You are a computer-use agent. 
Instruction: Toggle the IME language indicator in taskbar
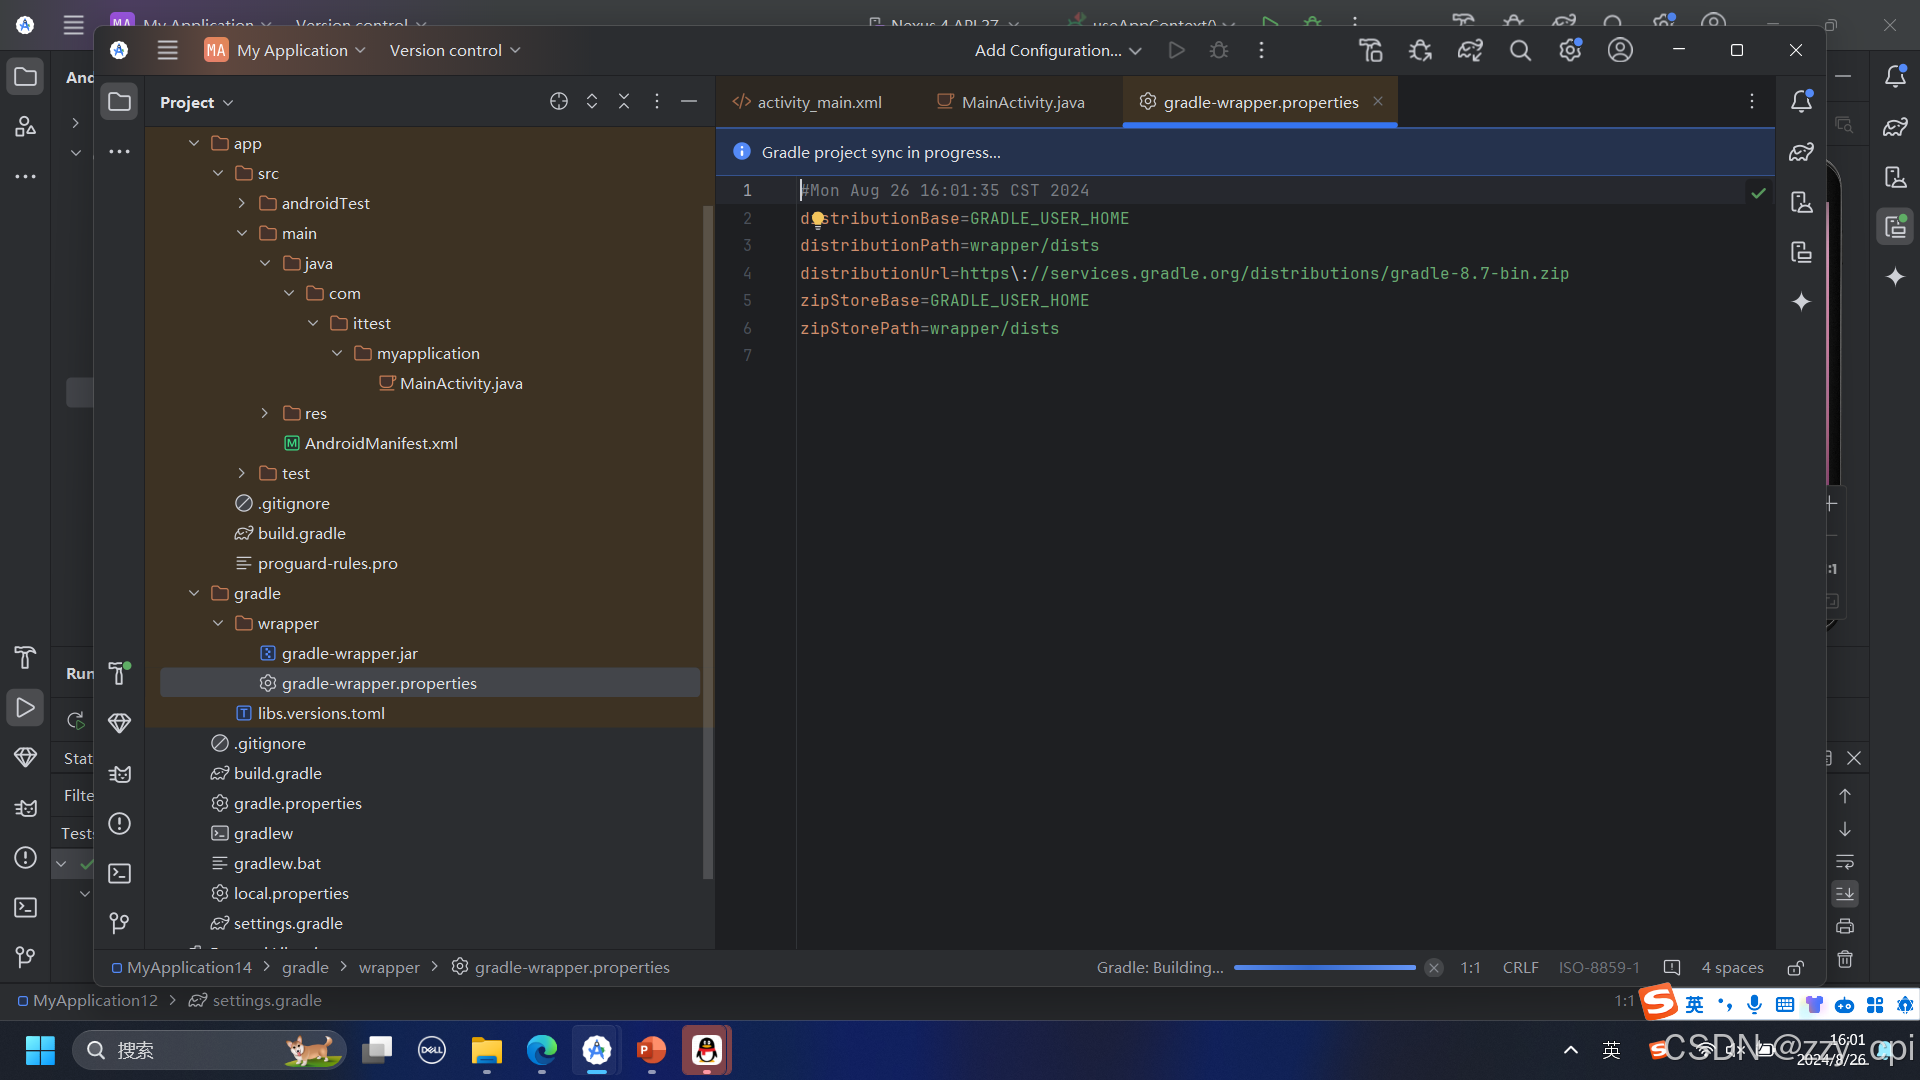click(x=1611, y=1050)
